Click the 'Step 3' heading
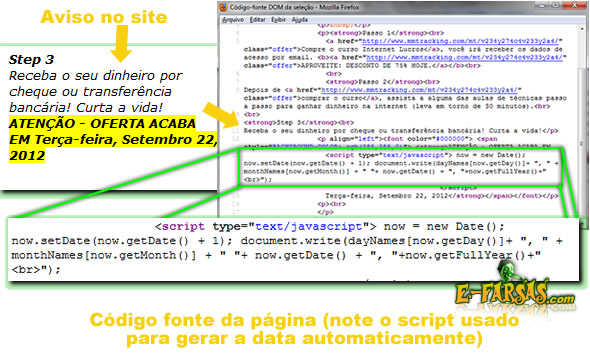Screen dimensions: 590x364 coord(31,59)
